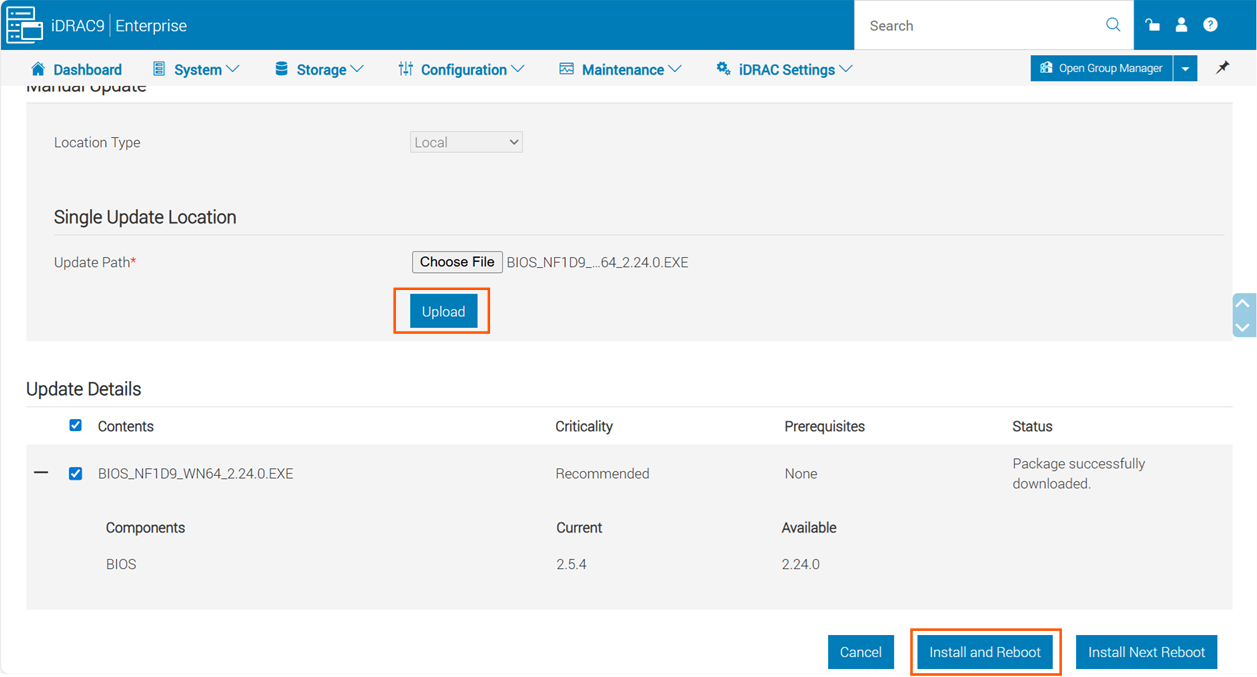Go to the Dashboard tab
This screenshot has height=677, width=1257.
[x=76, y=69]
